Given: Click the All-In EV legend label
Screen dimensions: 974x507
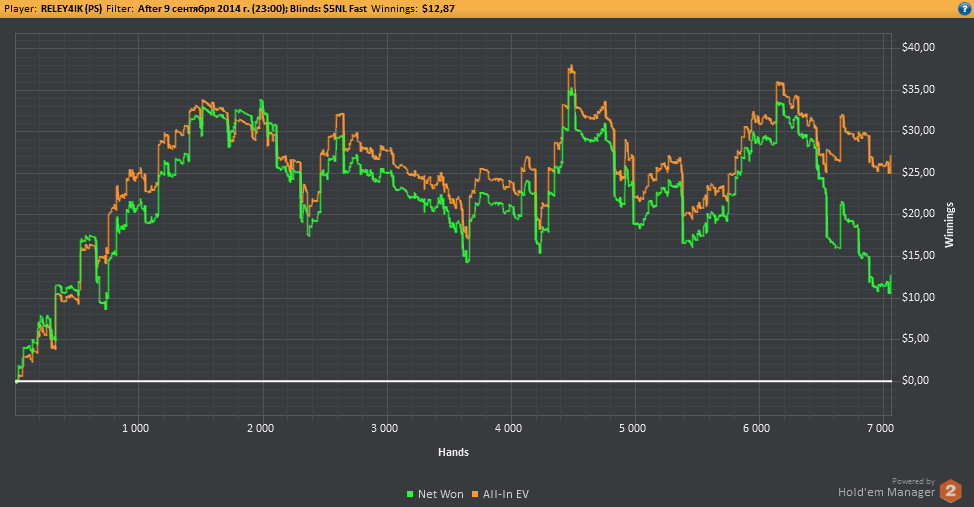Looking at the screenshot, I should [506, 494].
